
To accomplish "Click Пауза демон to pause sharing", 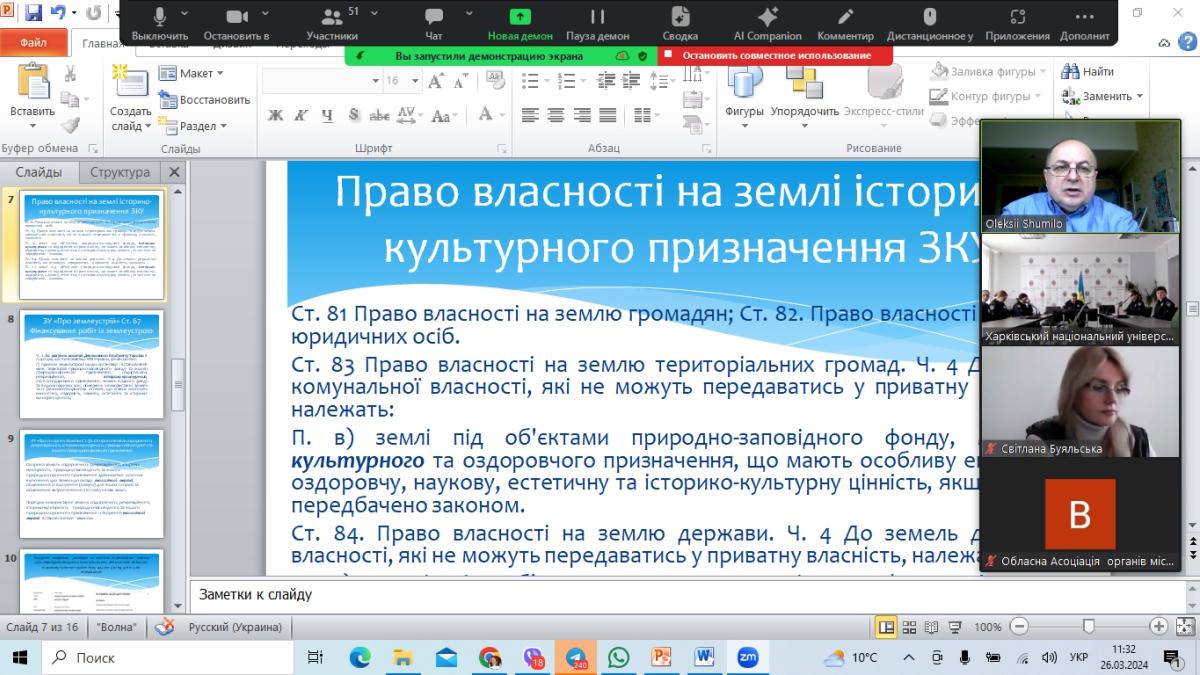I will click(597, 18).
